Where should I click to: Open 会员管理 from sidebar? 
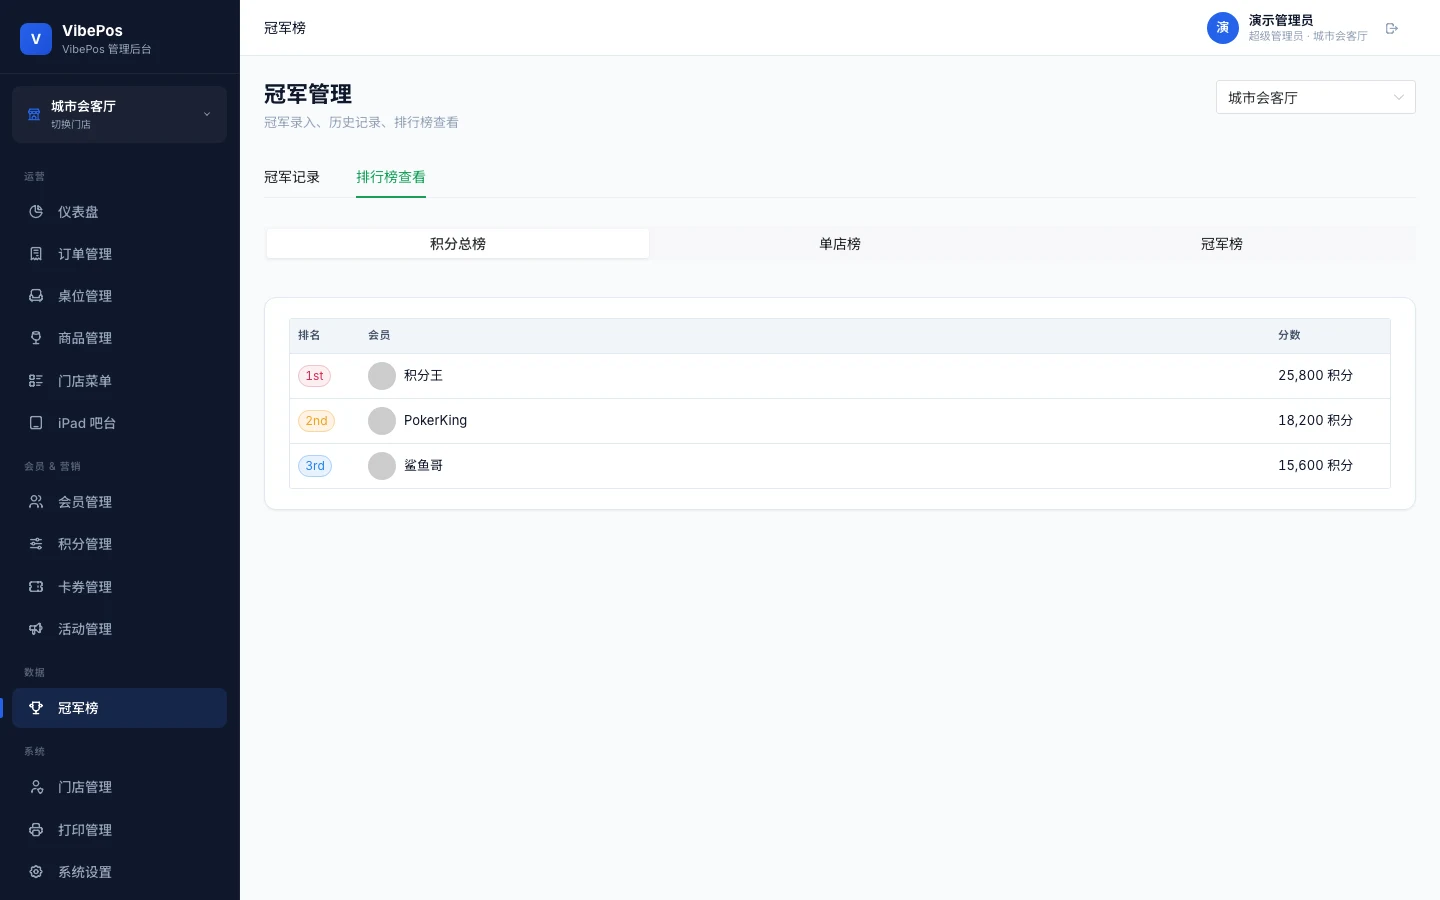click(119, 502)
